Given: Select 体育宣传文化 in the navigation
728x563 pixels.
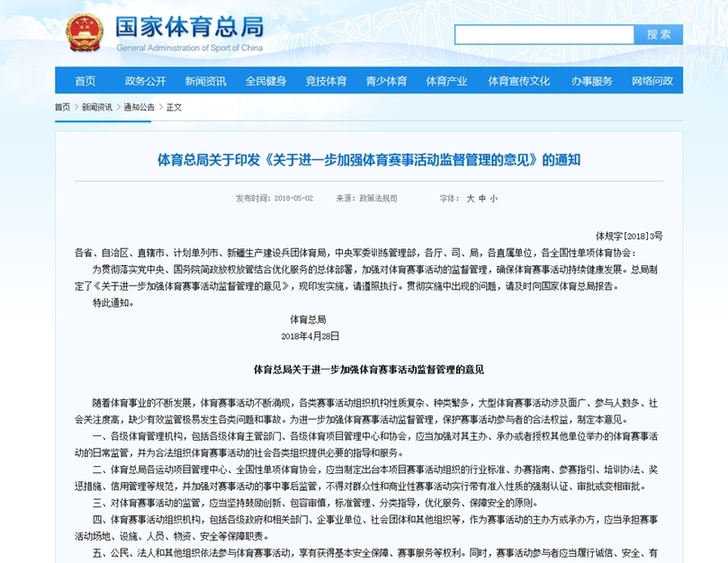Looking at the screenshot, I should pos(516,81).
